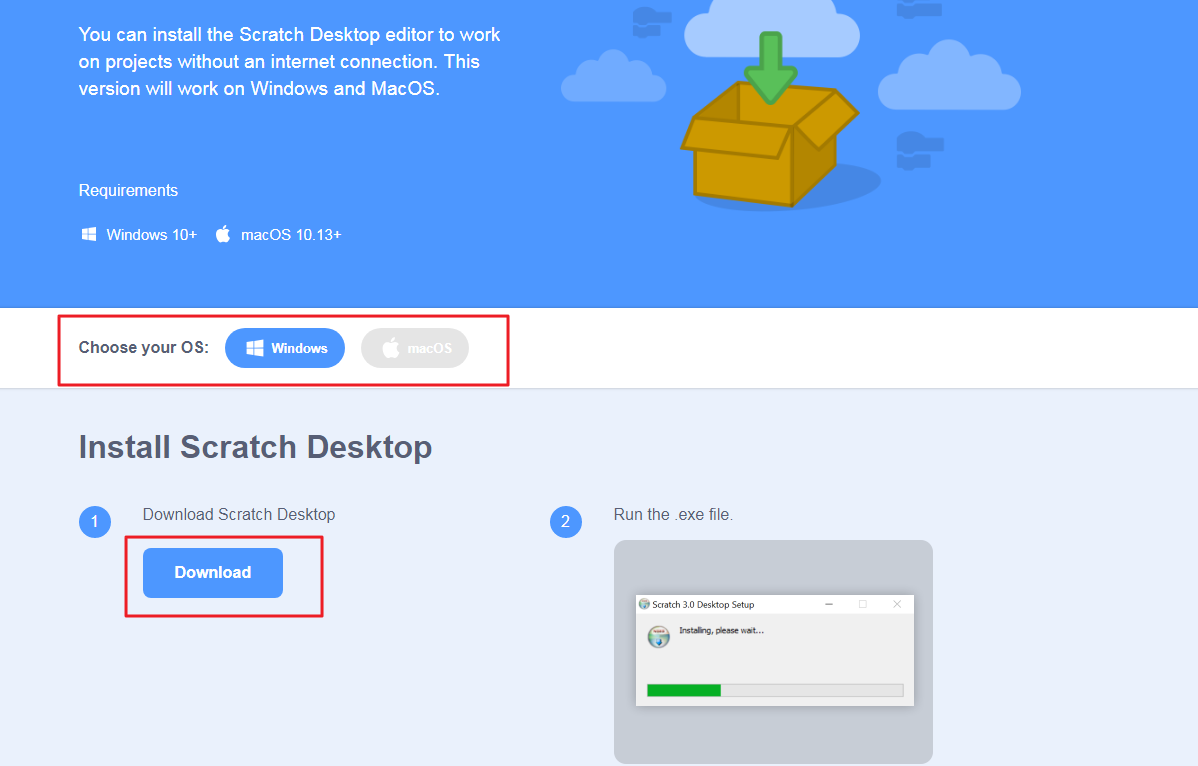Viewport: 1198px width, 766px height.
Task: Click the 'Windows 10+' requirement text
Action: [151, 235]
